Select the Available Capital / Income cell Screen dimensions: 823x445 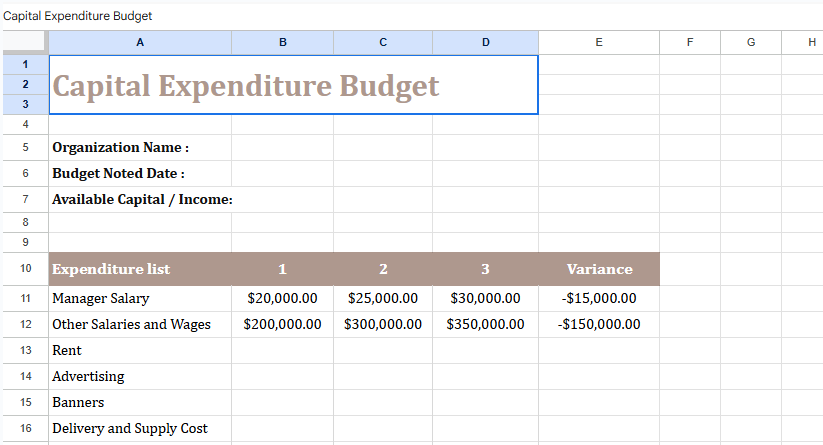pos(140,200)
